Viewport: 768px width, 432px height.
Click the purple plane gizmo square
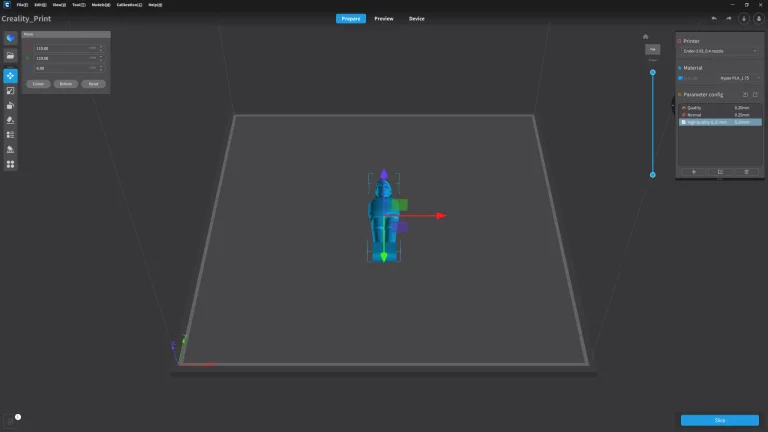point(400,227)
